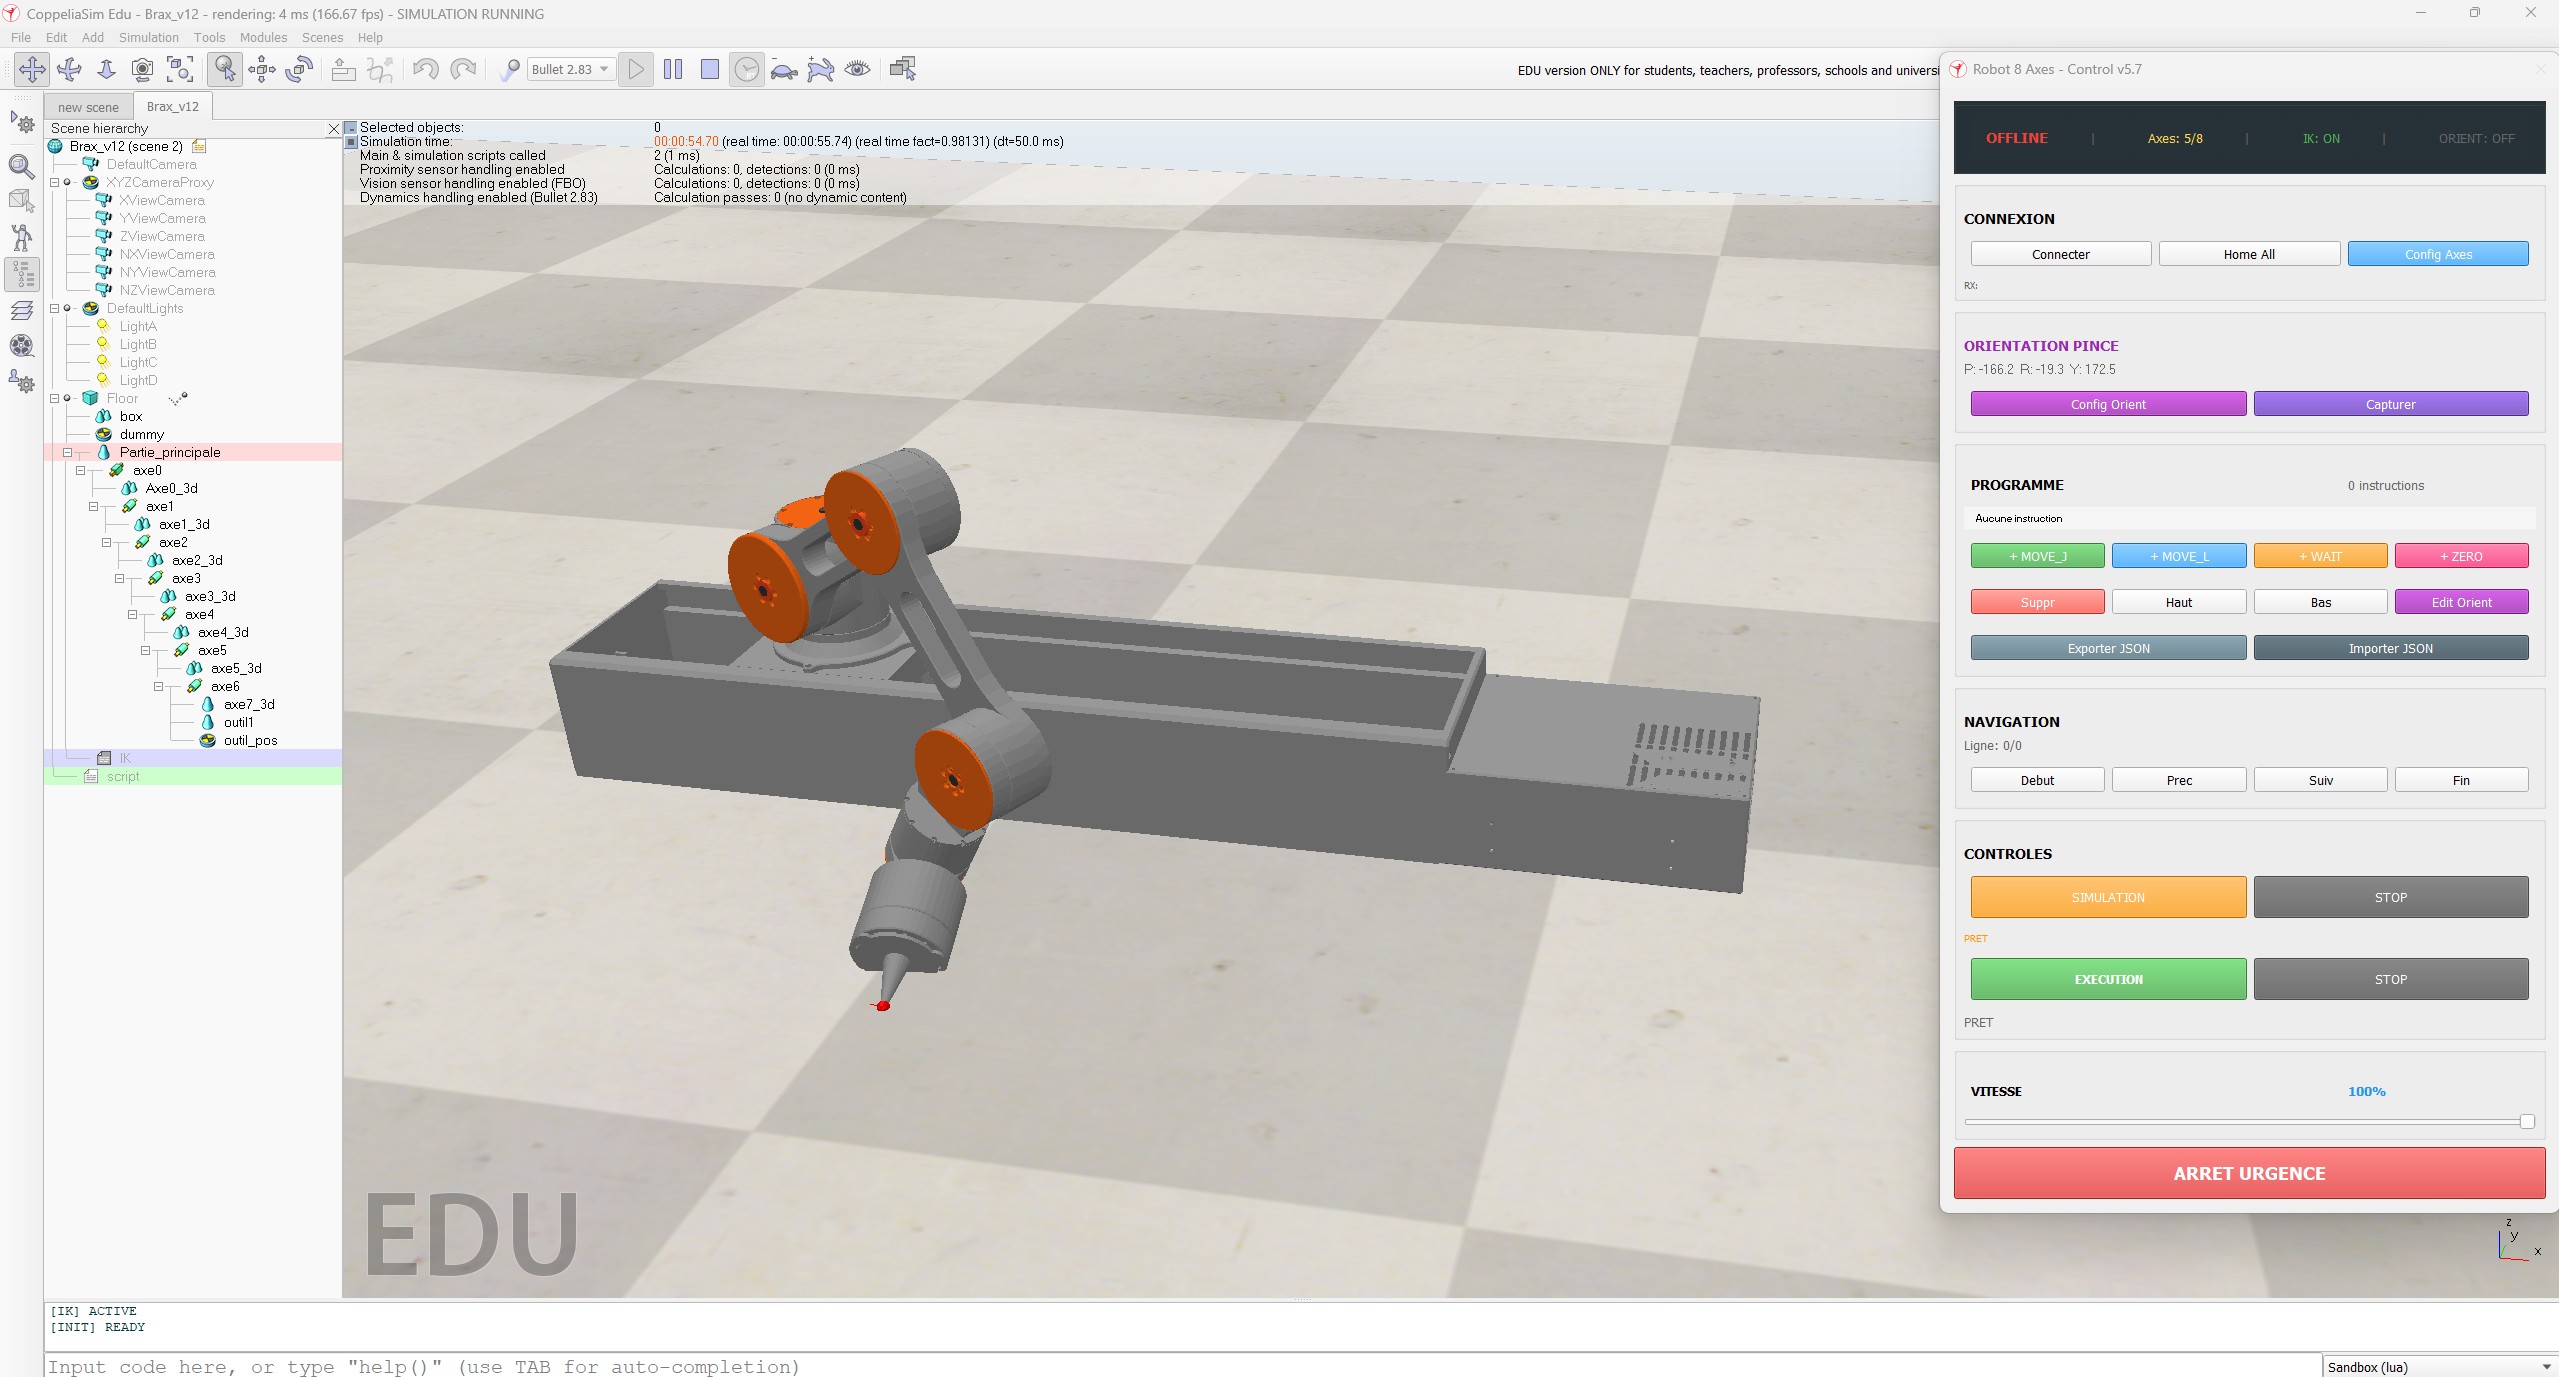Screen dimensions: 2559x1377
Task: Add a MOVE_J instruction
Action: tap(2037, 556)
